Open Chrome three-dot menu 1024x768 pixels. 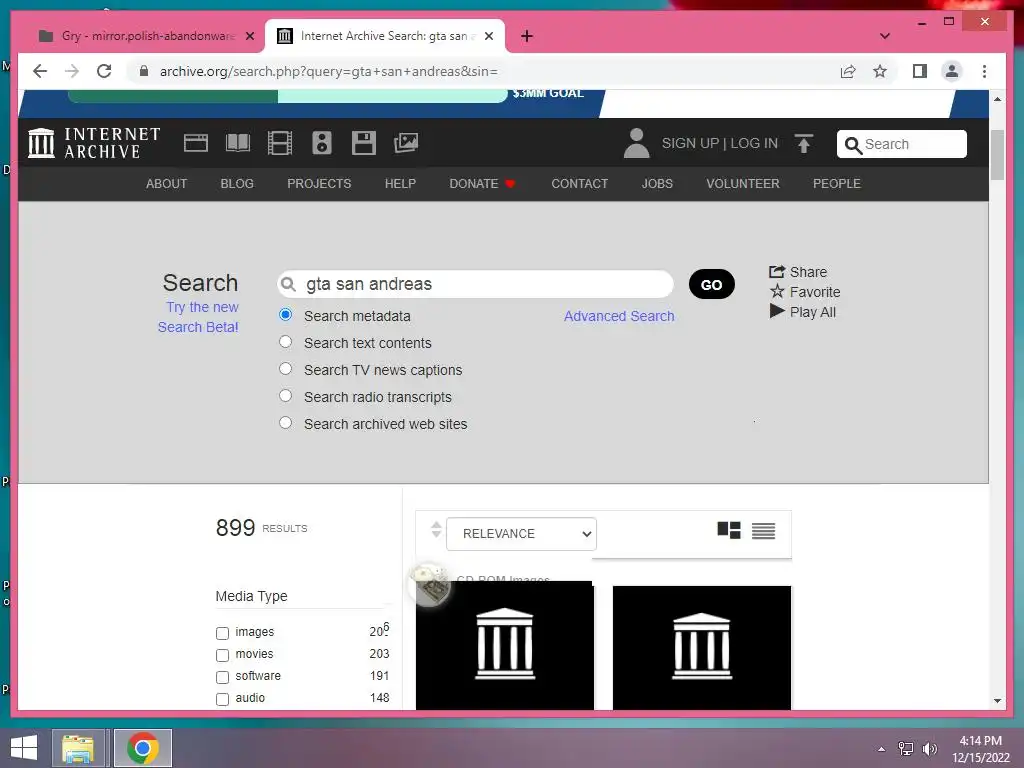click(984, 71)
